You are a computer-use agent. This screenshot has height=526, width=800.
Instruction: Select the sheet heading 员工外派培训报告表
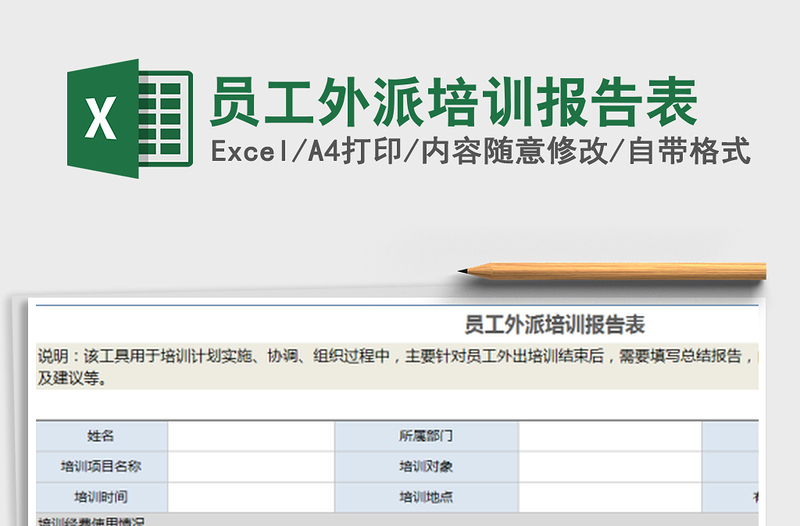[555, 324]
